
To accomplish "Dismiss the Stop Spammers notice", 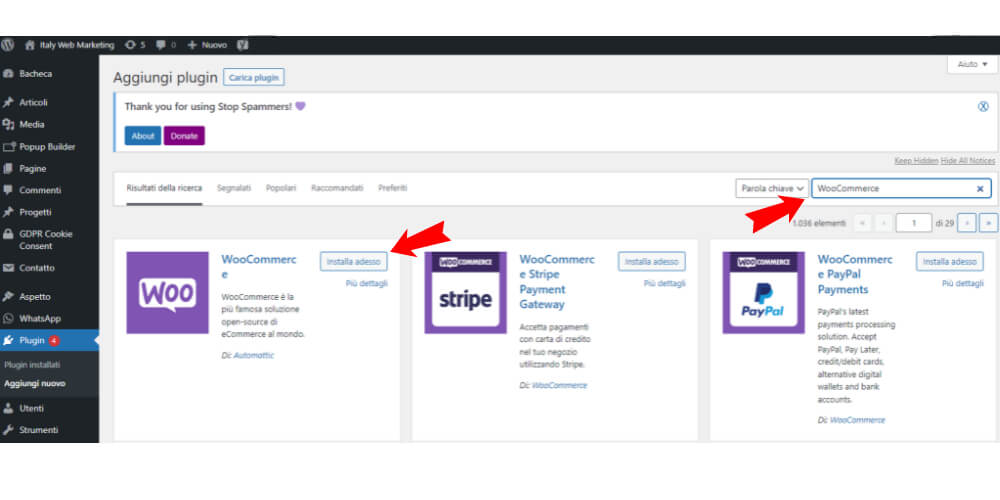I will tap(983, 107).
